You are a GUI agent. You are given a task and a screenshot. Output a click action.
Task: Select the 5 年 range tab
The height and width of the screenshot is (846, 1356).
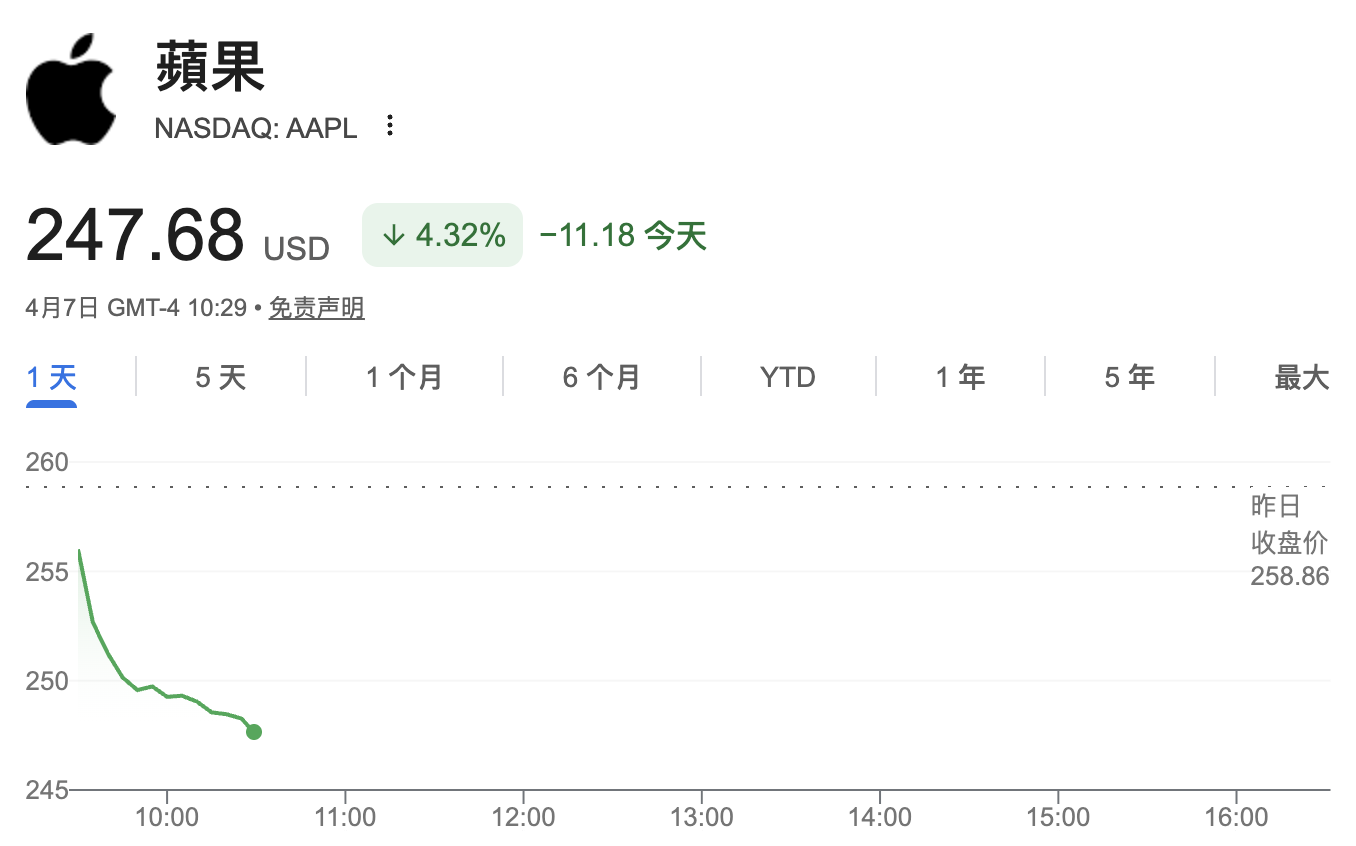pyautogui.click(x=1129, y=378)
